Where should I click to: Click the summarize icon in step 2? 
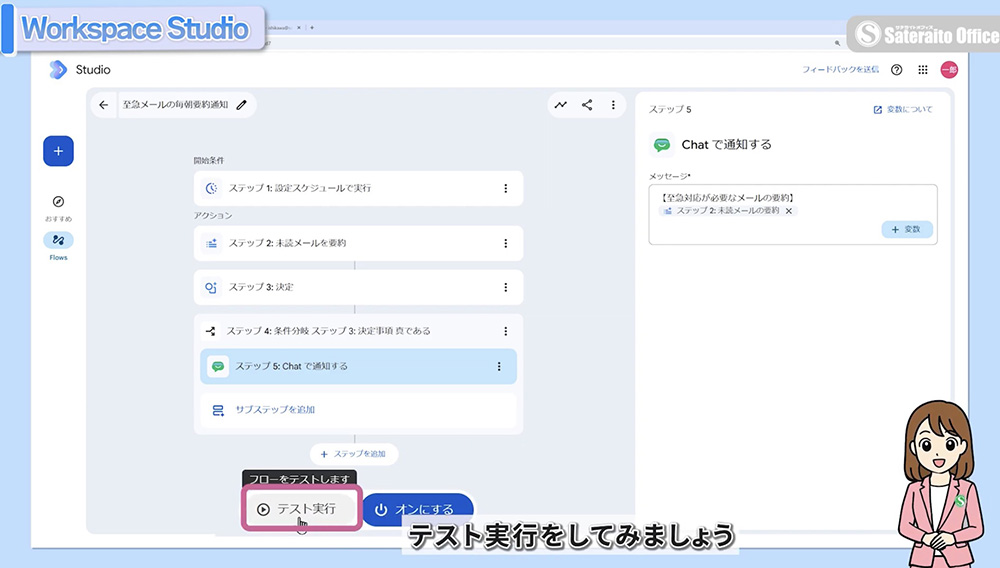pyautogui.click(x=211, y=243)
